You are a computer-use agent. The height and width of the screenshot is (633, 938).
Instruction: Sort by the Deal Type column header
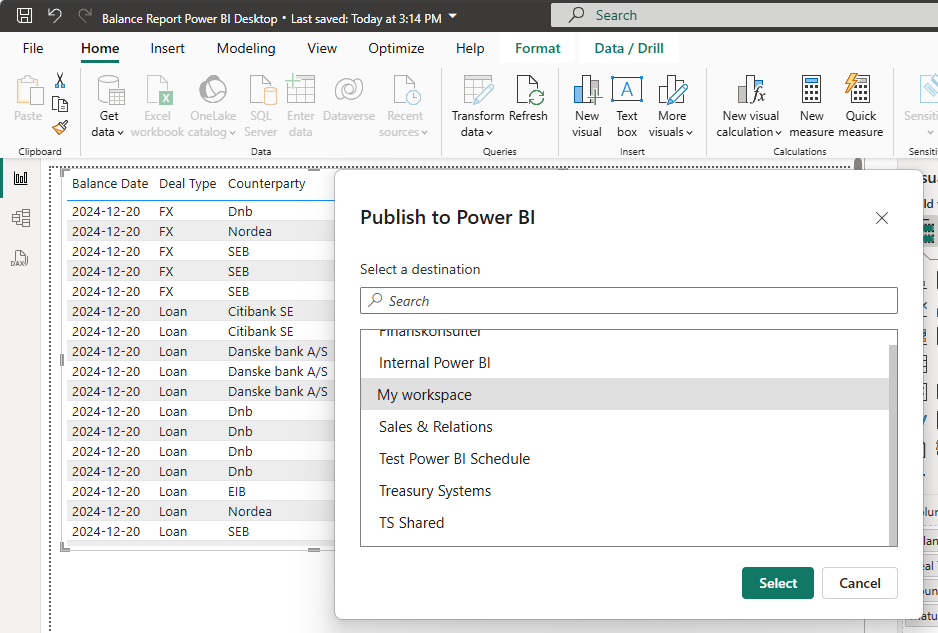point(187,184)
